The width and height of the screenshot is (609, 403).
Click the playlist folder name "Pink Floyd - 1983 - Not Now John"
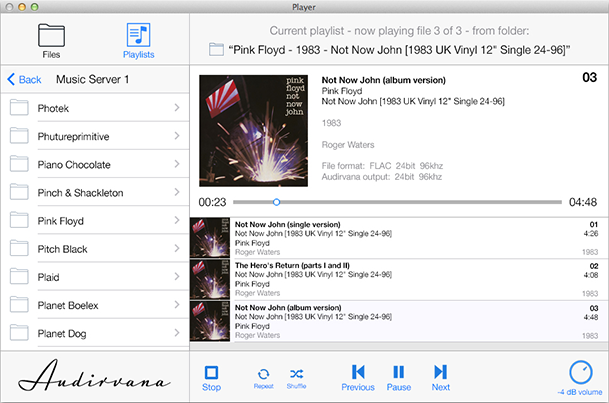pos(399,50)
